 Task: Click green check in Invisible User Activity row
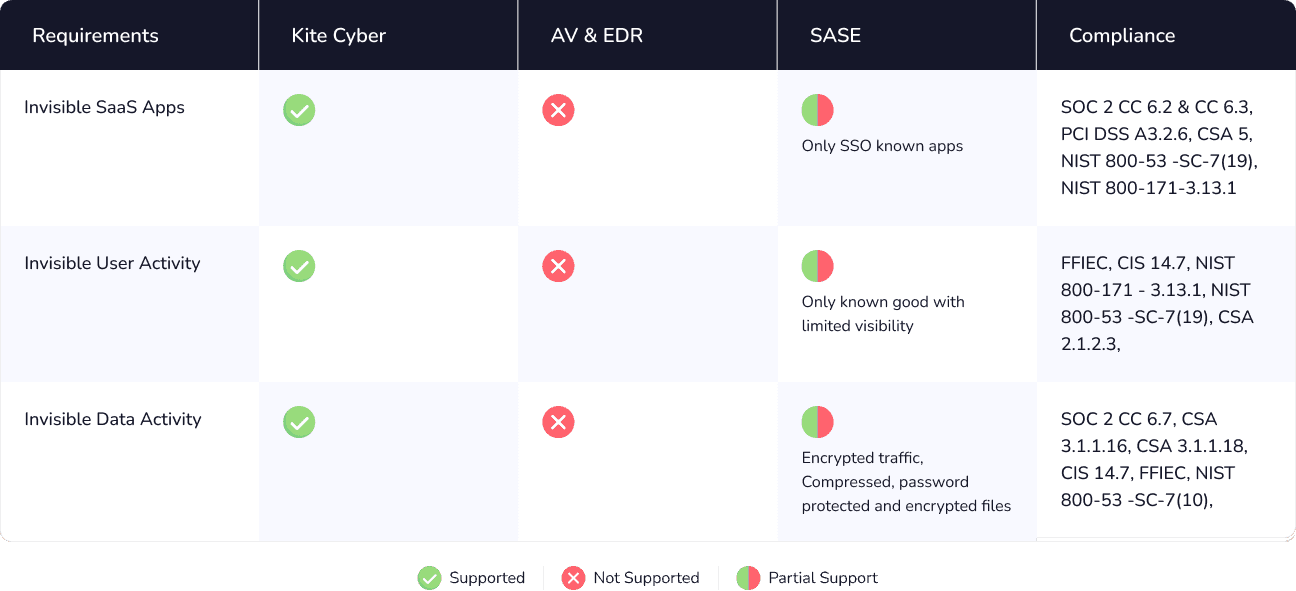(299, 266)
